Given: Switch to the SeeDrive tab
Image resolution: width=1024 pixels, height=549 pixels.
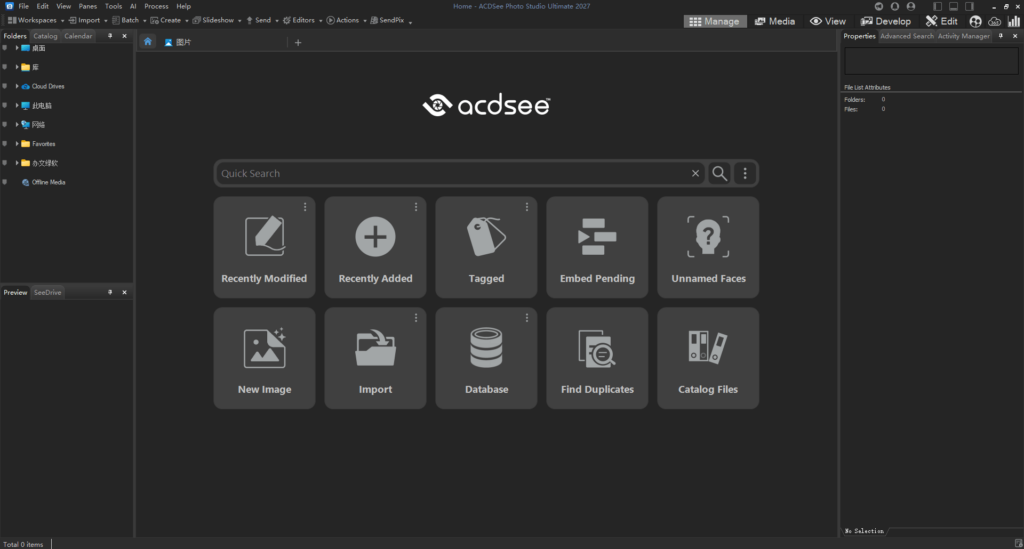Looking at the screenshot, I should click(47, 292).
